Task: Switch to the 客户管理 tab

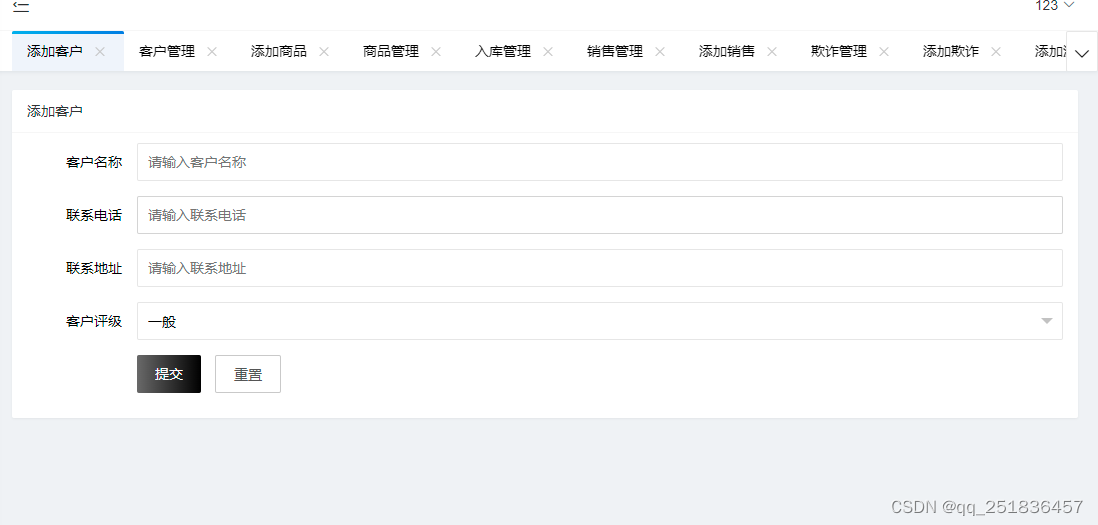Action: (x=167, y=51)
